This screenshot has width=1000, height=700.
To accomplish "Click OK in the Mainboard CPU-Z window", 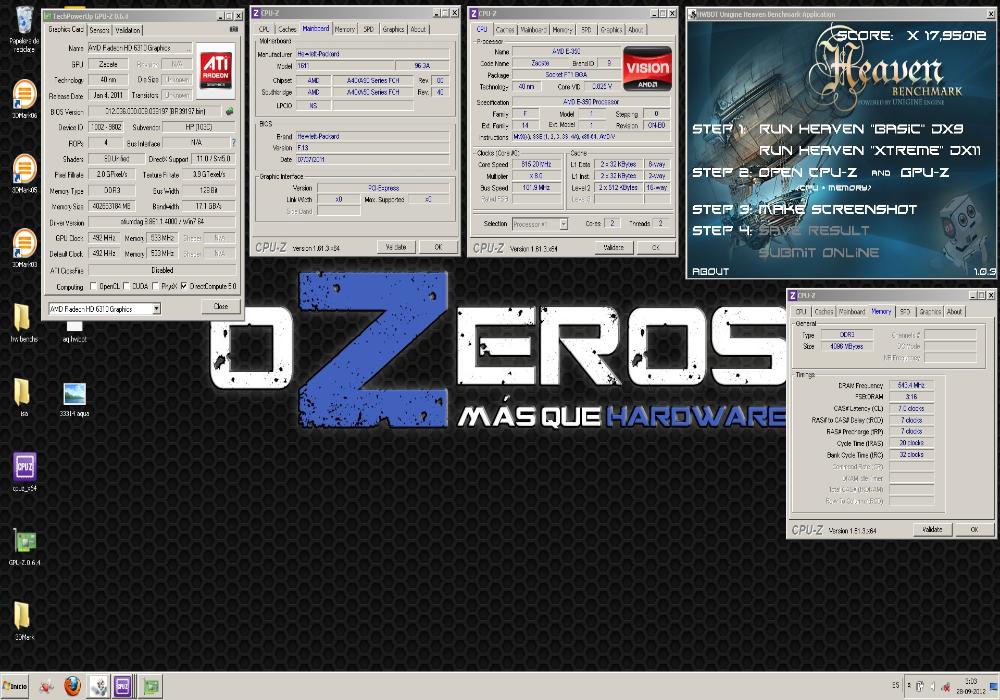I will (438, 247).
